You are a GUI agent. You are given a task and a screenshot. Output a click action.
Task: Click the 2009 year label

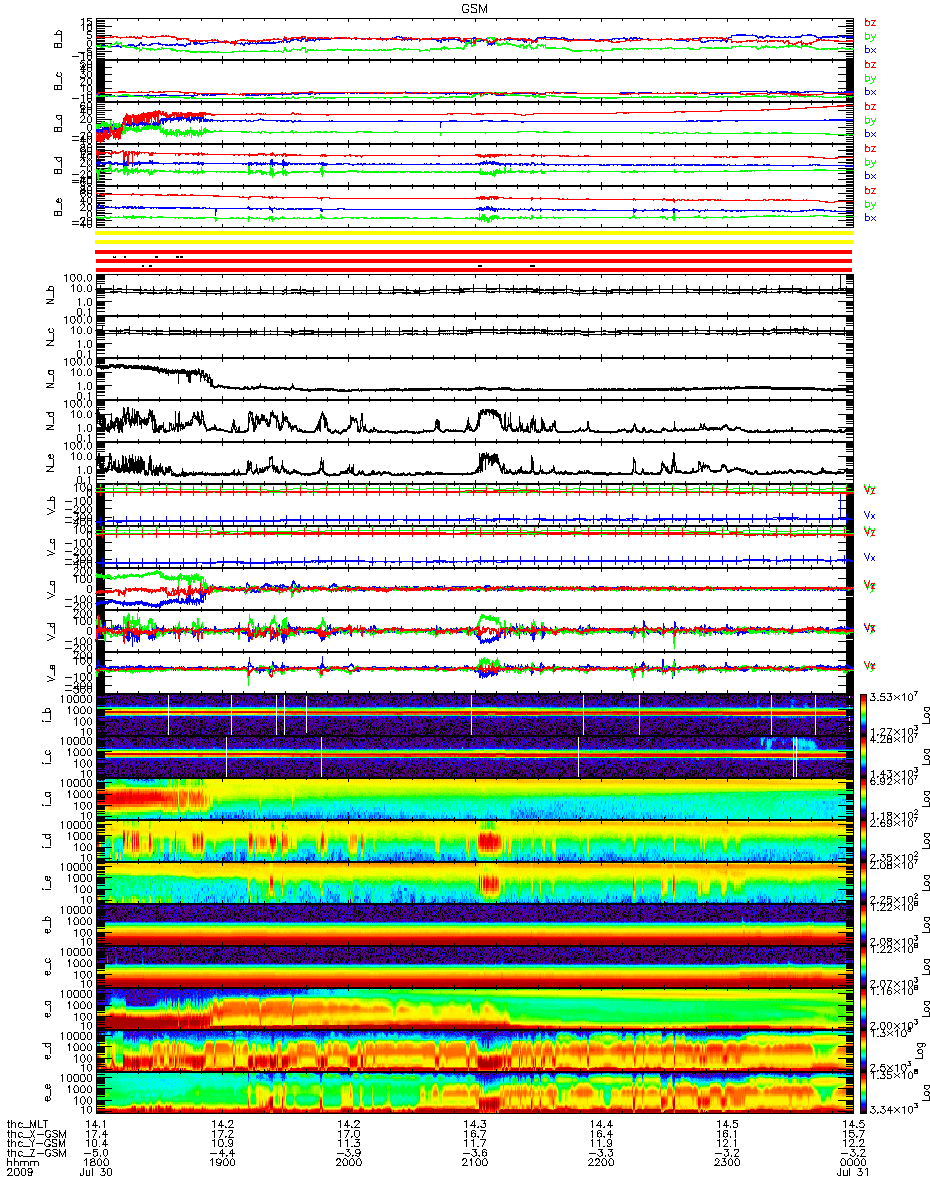tap(19, 1171)
